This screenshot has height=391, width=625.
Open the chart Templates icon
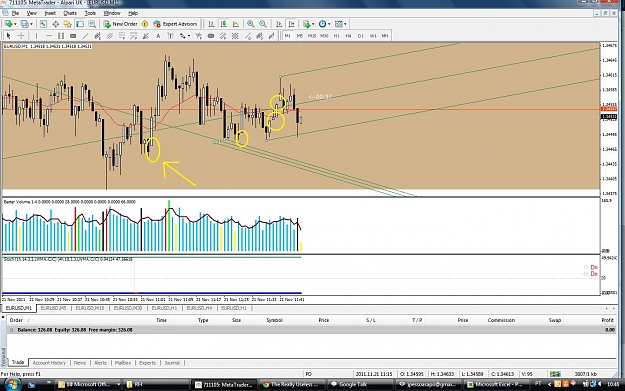pos(338,24)
